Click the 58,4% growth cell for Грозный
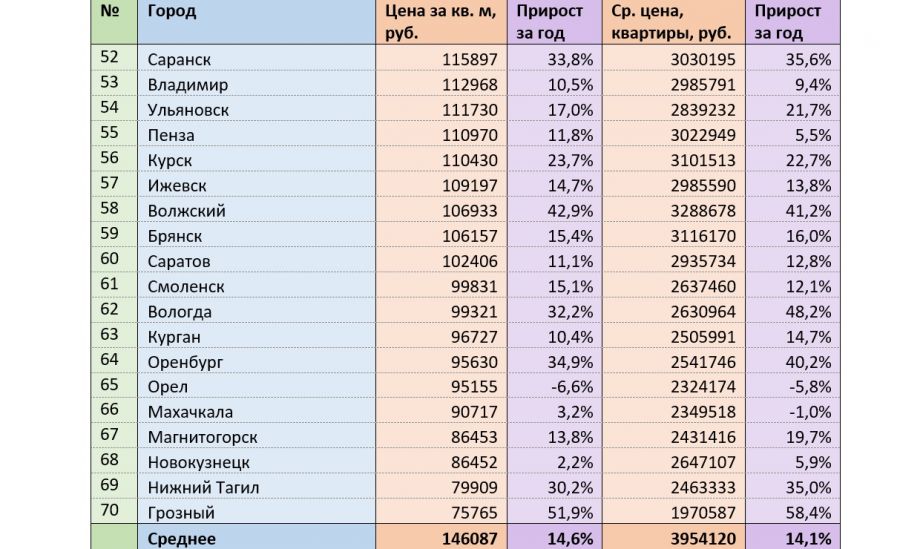900x549 pixels. (x=810, y=513)
